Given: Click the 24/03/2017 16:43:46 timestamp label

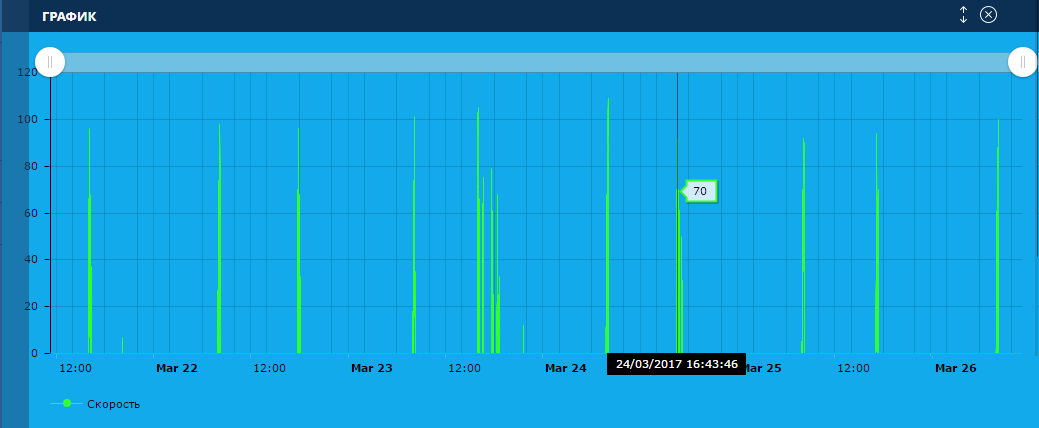Looking at the screenshot, I should click(677, 364).
